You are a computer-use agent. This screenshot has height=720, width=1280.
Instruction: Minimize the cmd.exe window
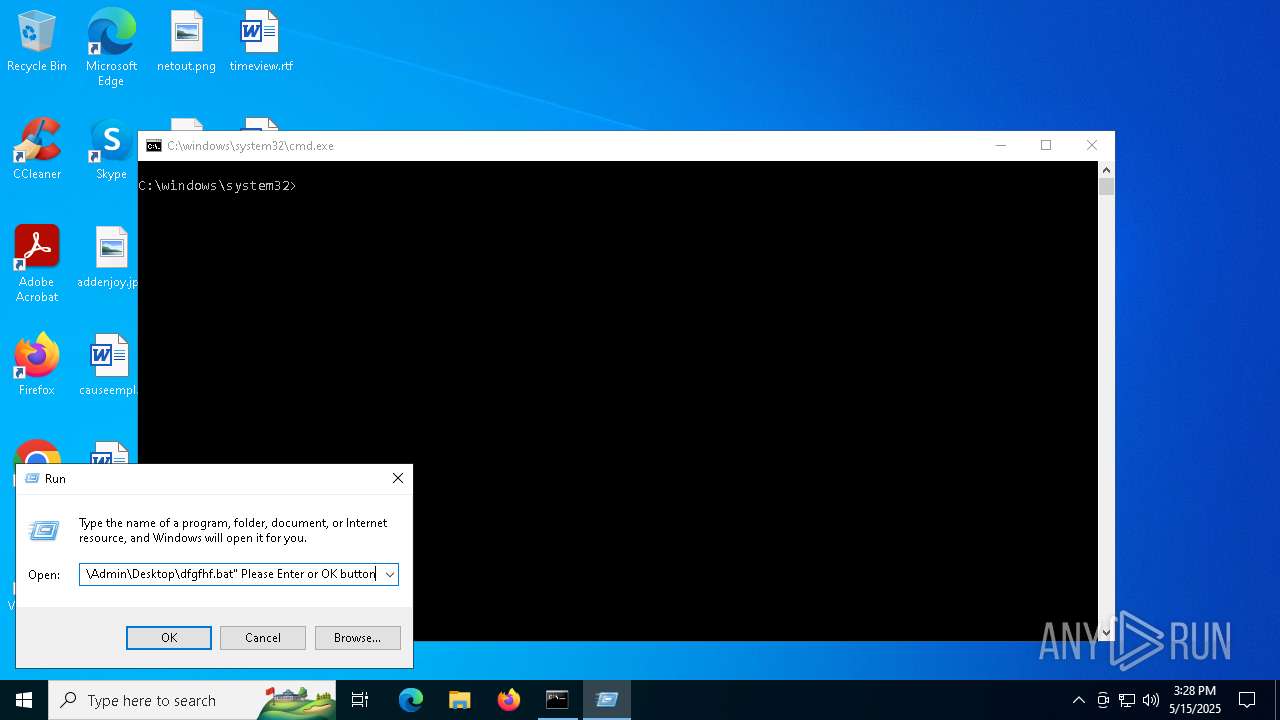[1000, 146]
